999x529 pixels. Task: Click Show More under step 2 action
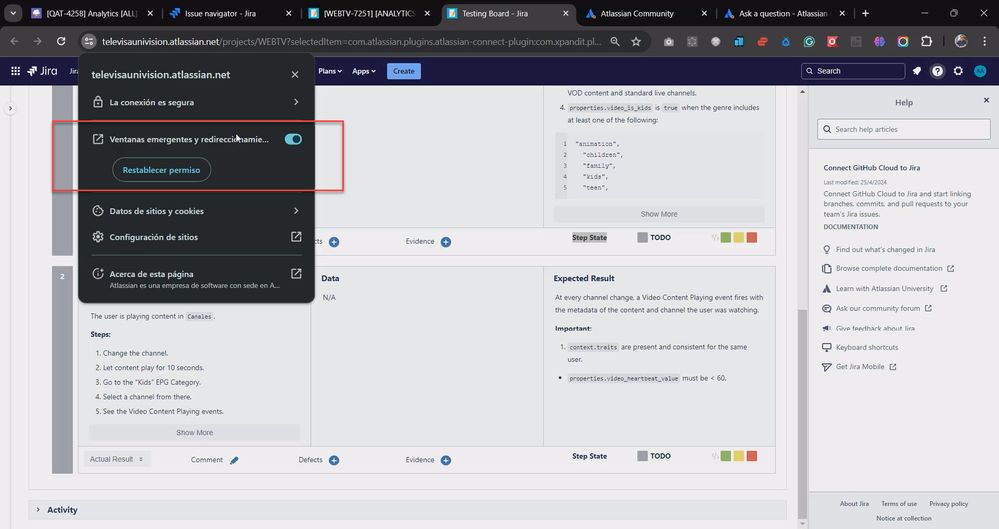[194, 433]
